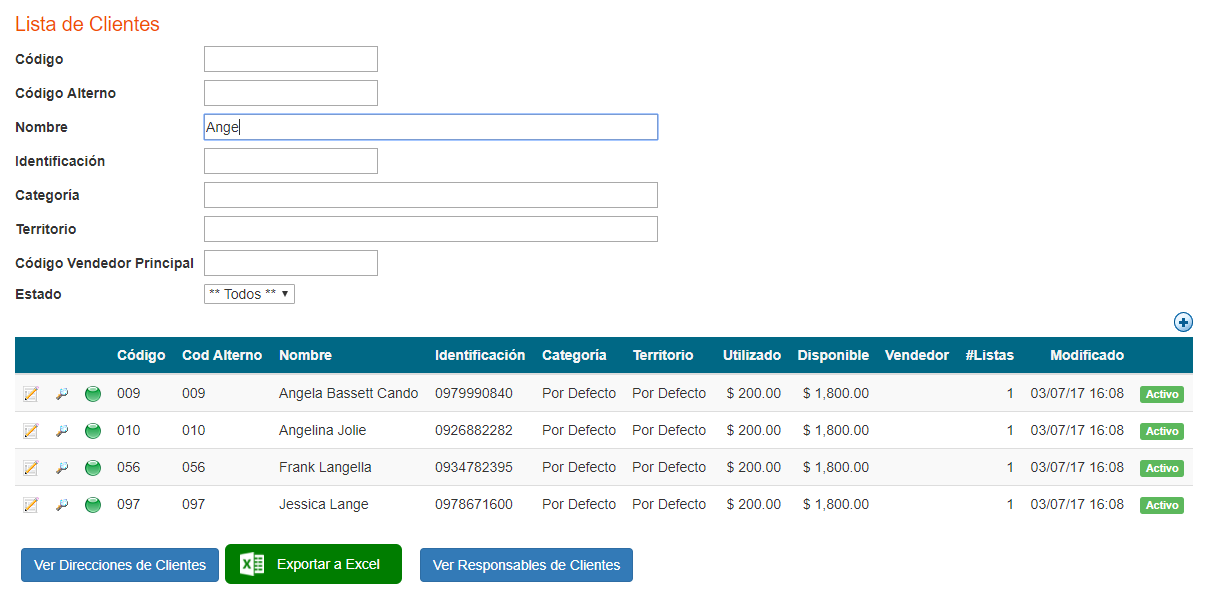Click the Ver Direcciones de Clientes button
This screenshot has width=1205, height=591.
click(120, 565)
